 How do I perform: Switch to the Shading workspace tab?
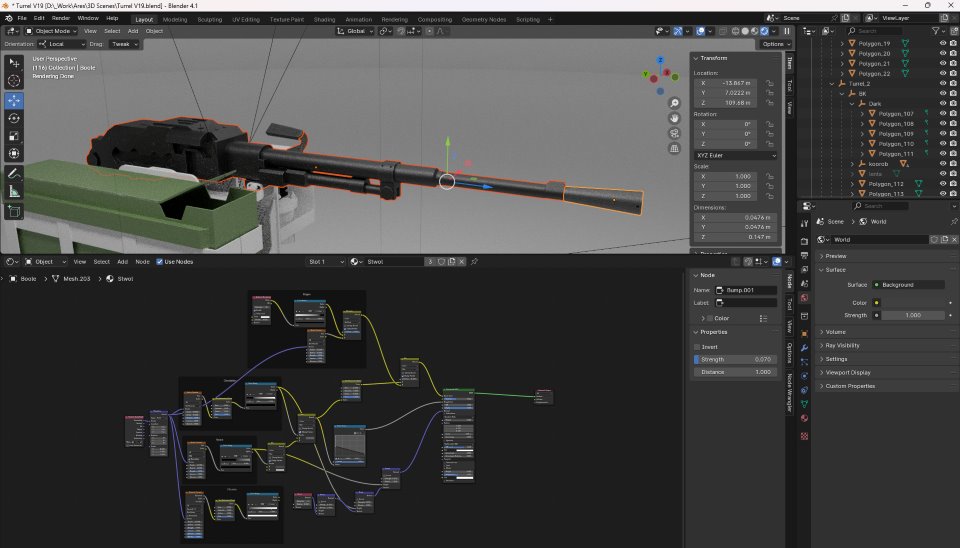[324, 20]
